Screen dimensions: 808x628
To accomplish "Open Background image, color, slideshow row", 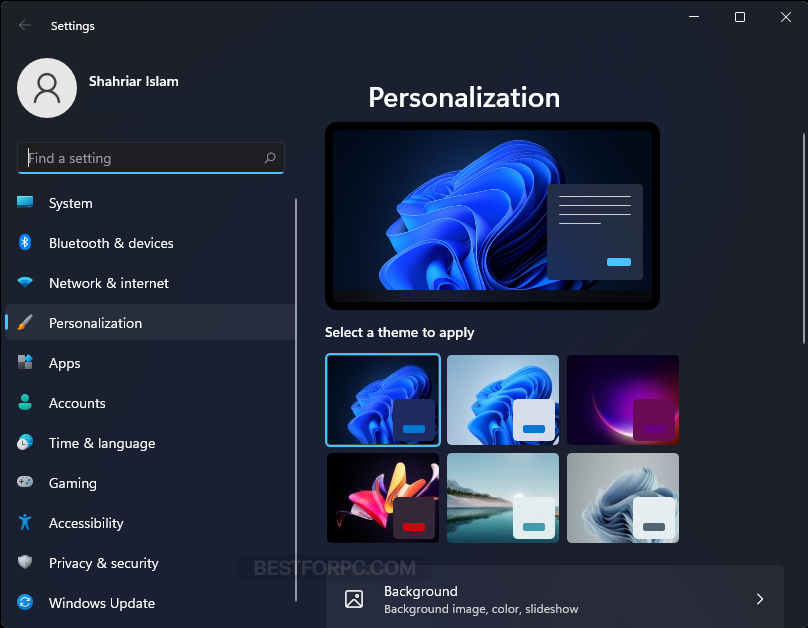I will (x=555, y=597).
